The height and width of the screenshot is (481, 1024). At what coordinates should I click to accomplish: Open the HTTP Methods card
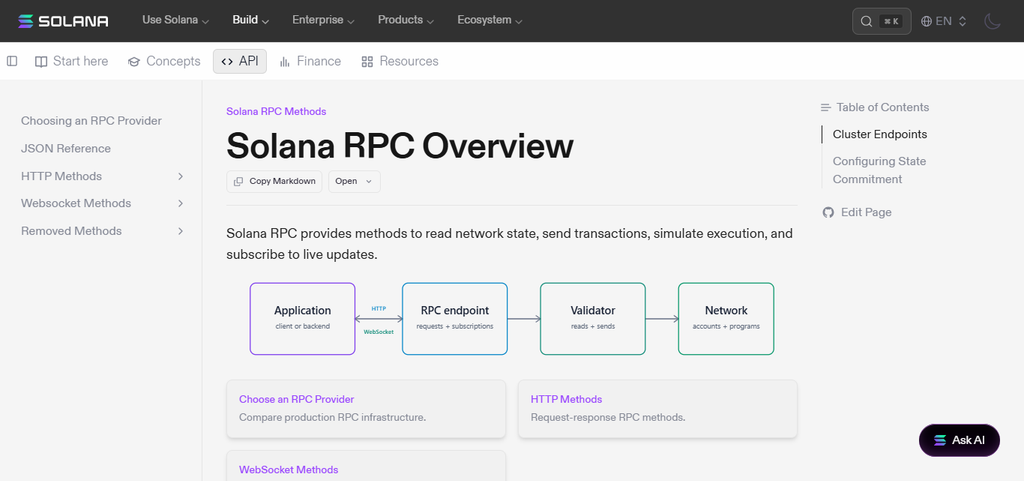[658, 409]
